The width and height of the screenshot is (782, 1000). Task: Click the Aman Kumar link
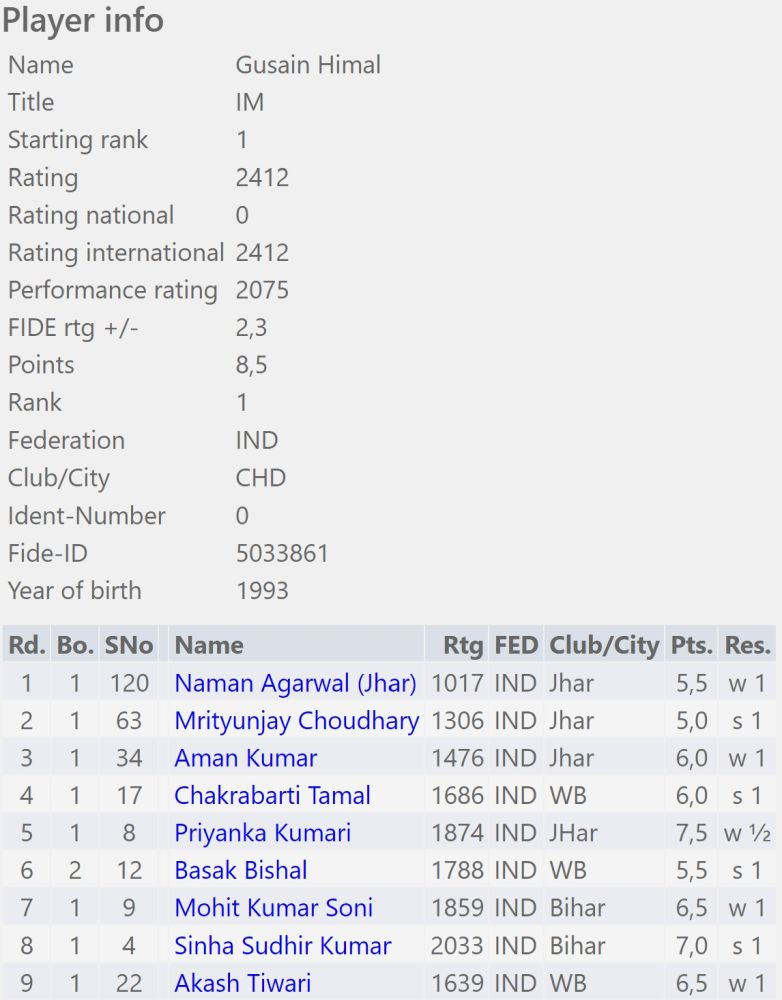[x=245, y=758]
